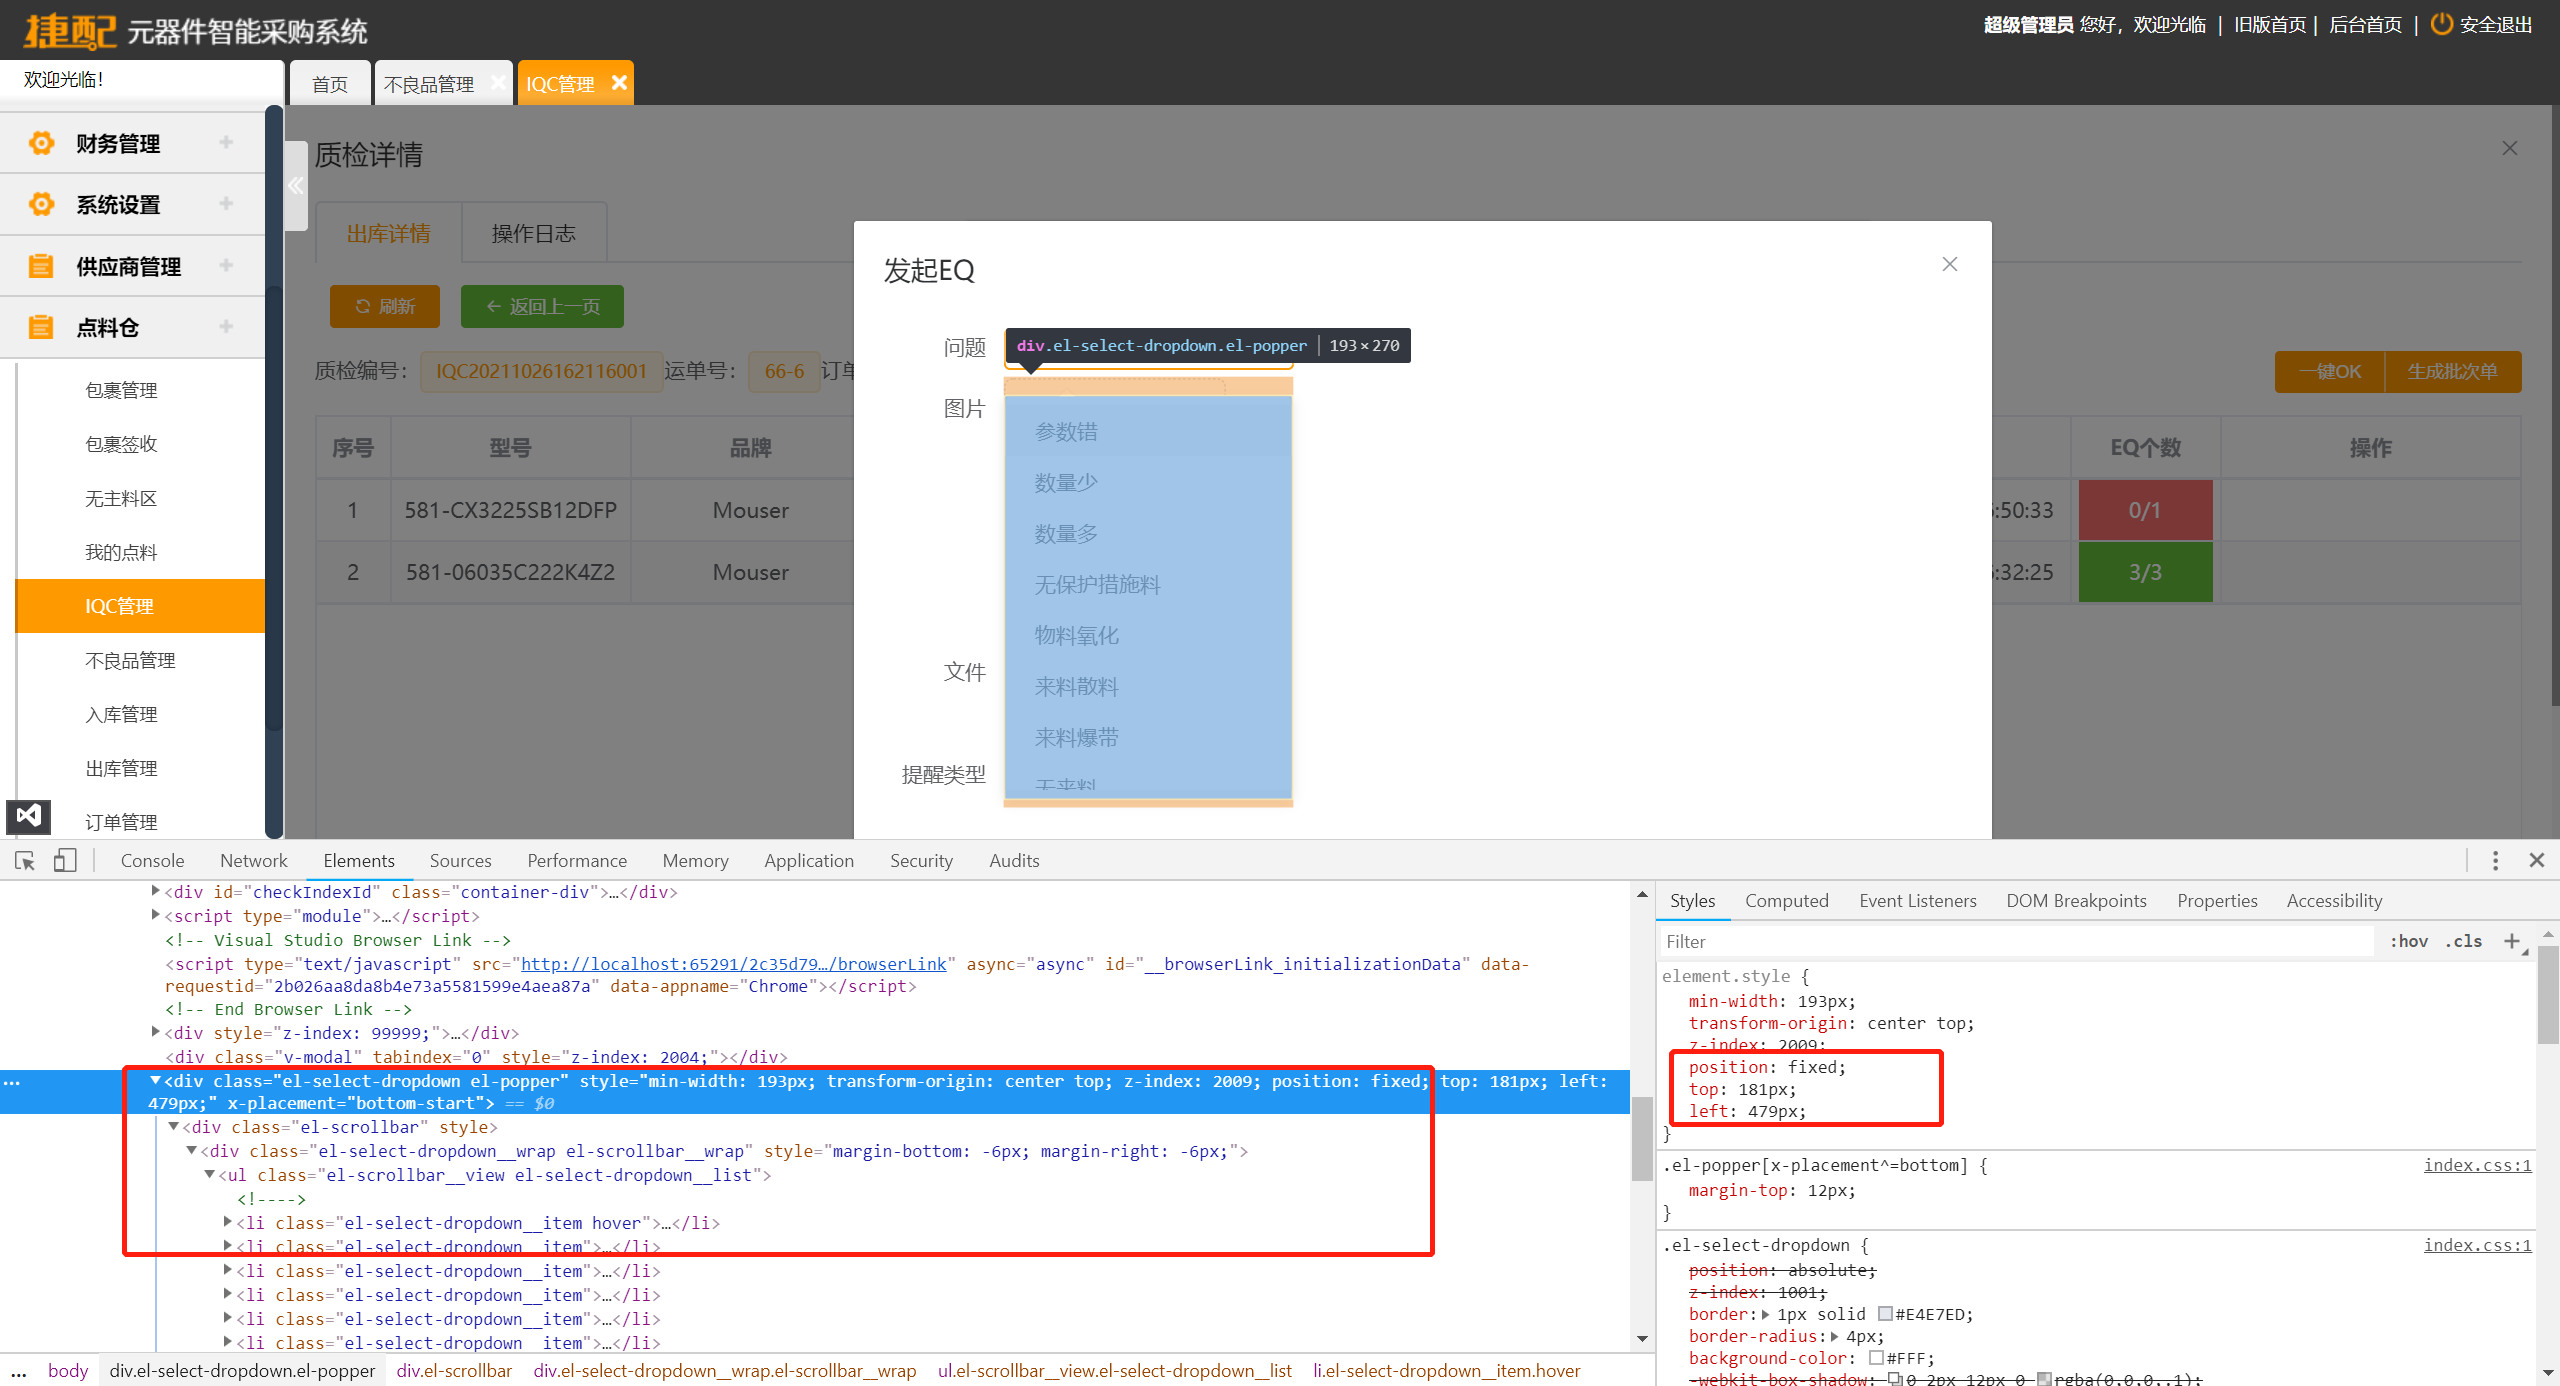Image resolution: width=2560 pixels, height=1386 pixels.
Task: Toggle the checkbox next to border color #E4E7ED
Action: [1885, 1314]
